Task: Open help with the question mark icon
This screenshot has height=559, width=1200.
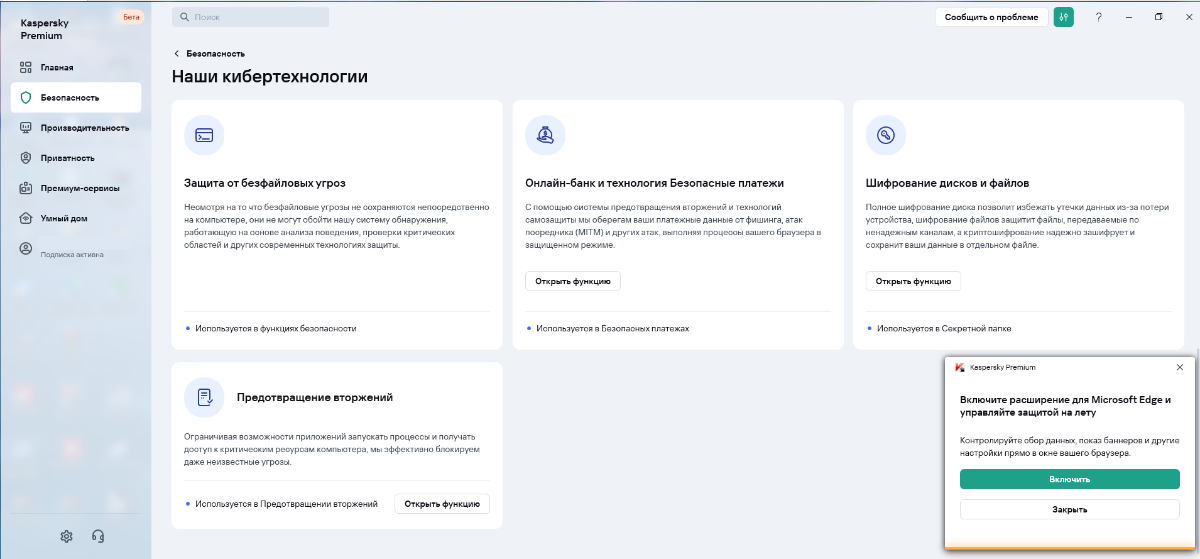Action: tap(1098, 17)
